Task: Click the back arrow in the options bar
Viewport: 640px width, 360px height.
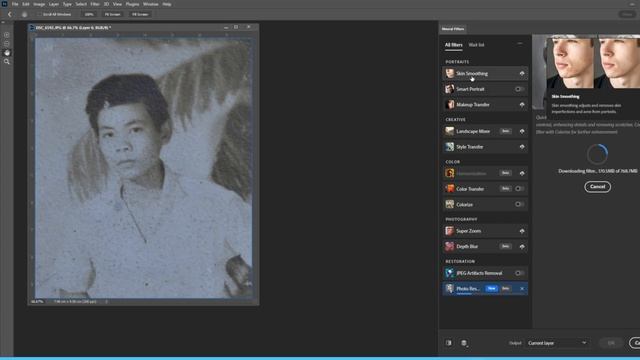Action: click(9, 14)
